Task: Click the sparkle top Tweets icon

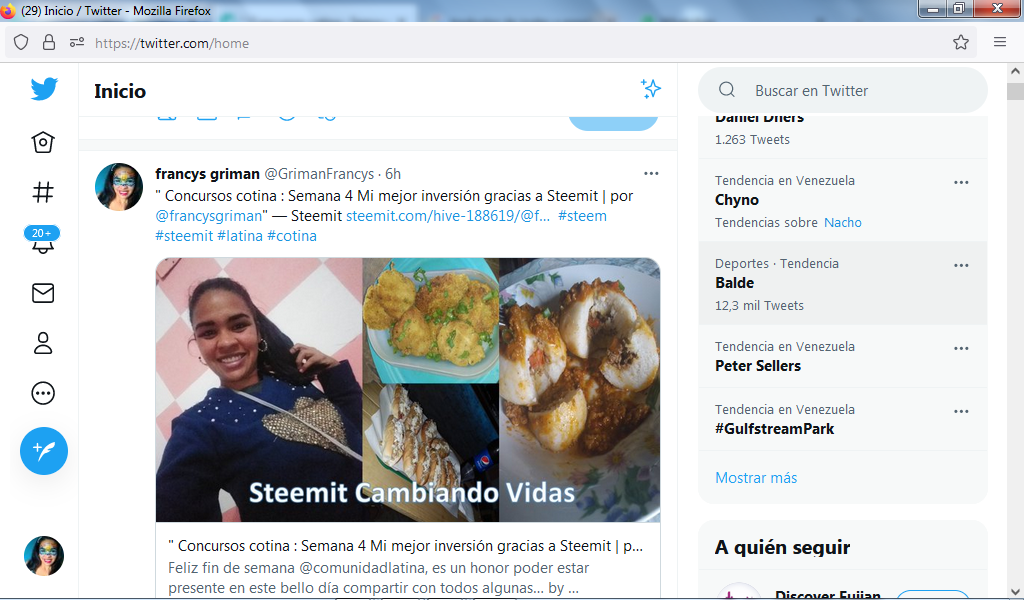Action: pyautogui.click(x=650, y=89)
